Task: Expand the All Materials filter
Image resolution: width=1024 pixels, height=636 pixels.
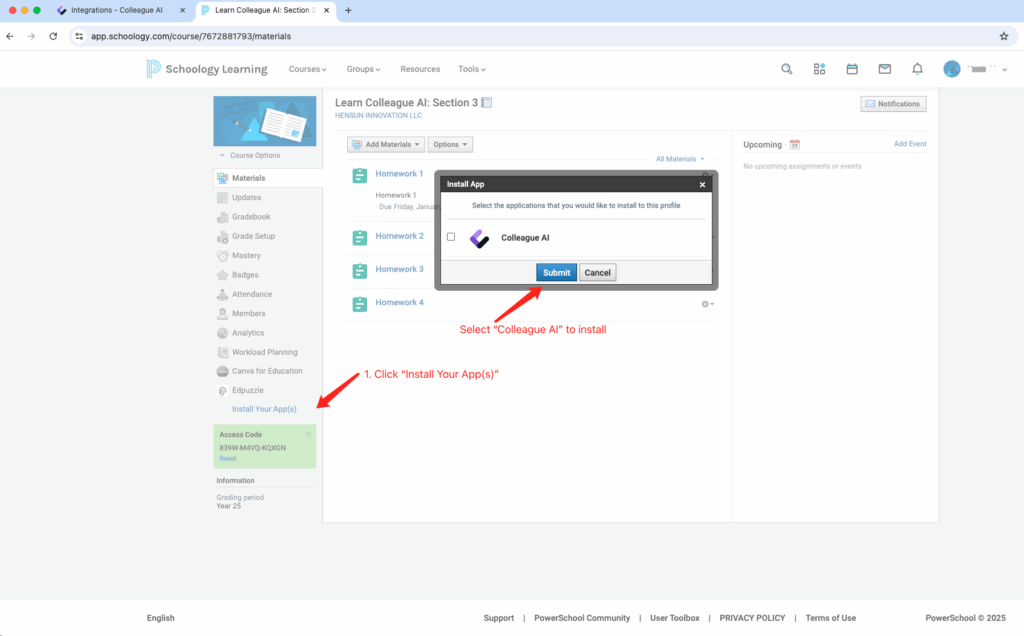Action: point(680,159)
